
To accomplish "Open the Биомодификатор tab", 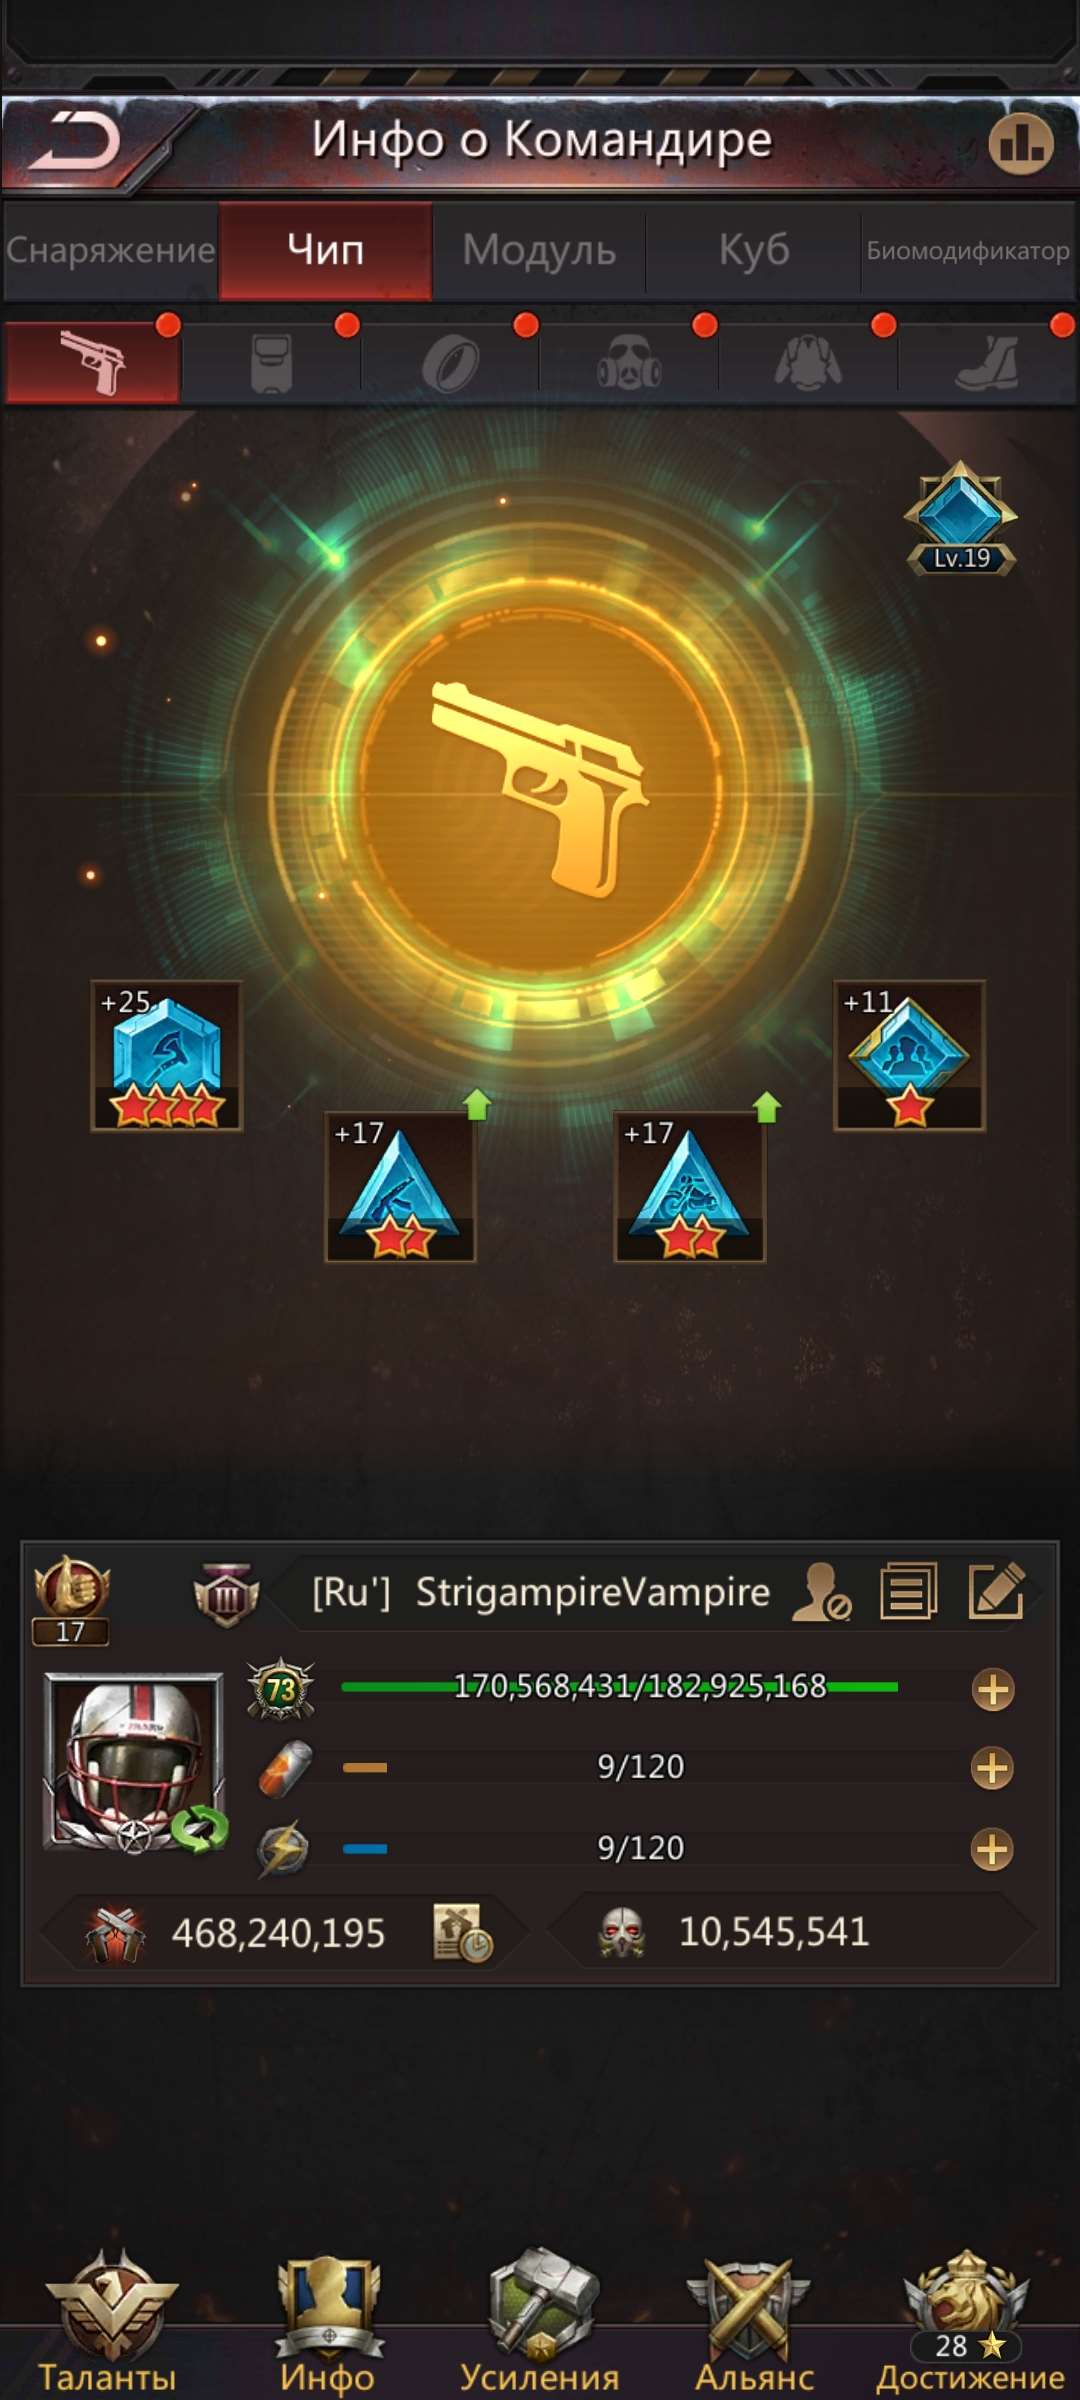I will [968, 250].
